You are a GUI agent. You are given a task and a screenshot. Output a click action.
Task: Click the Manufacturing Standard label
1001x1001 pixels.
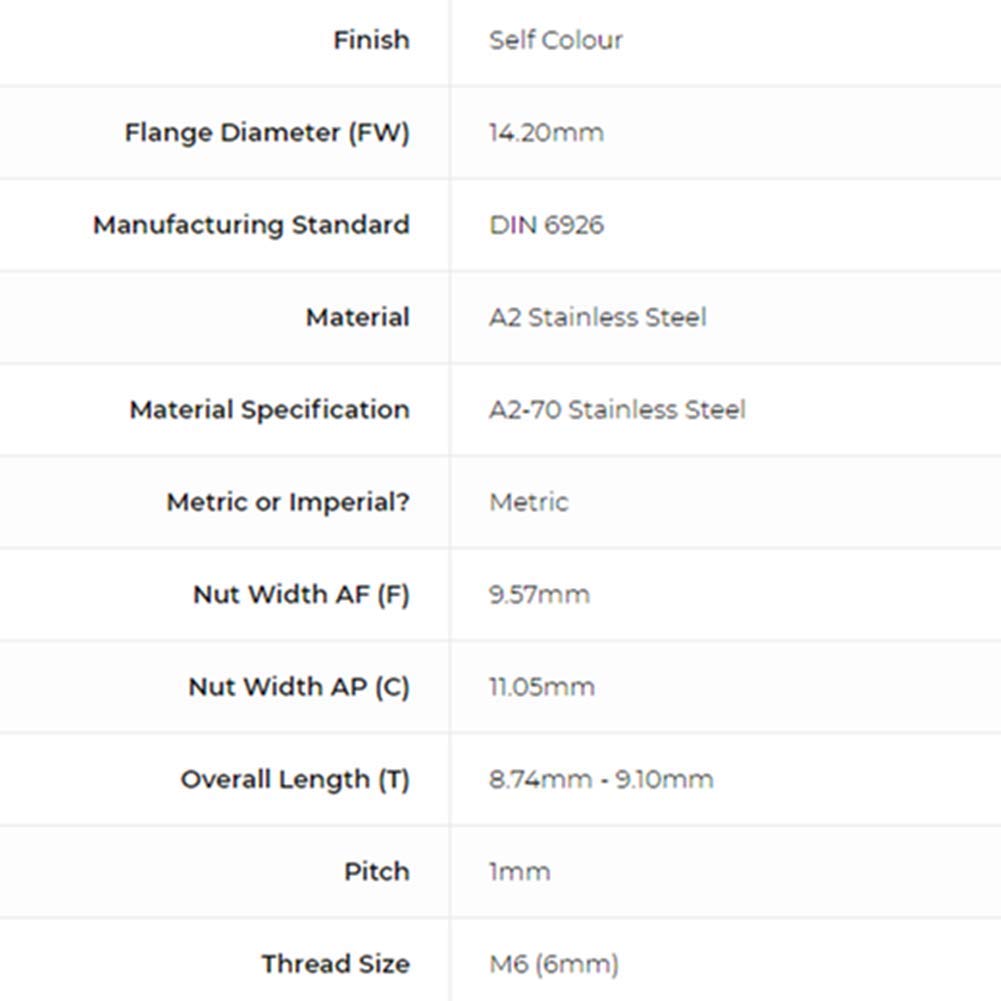pyautogui.click(x=251, y=225)
